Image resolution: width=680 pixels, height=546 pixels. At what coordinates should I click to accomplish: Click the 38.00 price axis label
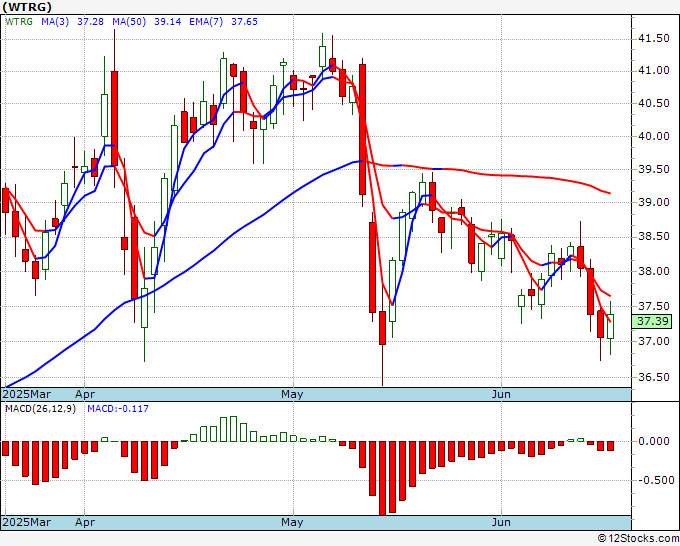pyautogui.click(x=654, y=271)
